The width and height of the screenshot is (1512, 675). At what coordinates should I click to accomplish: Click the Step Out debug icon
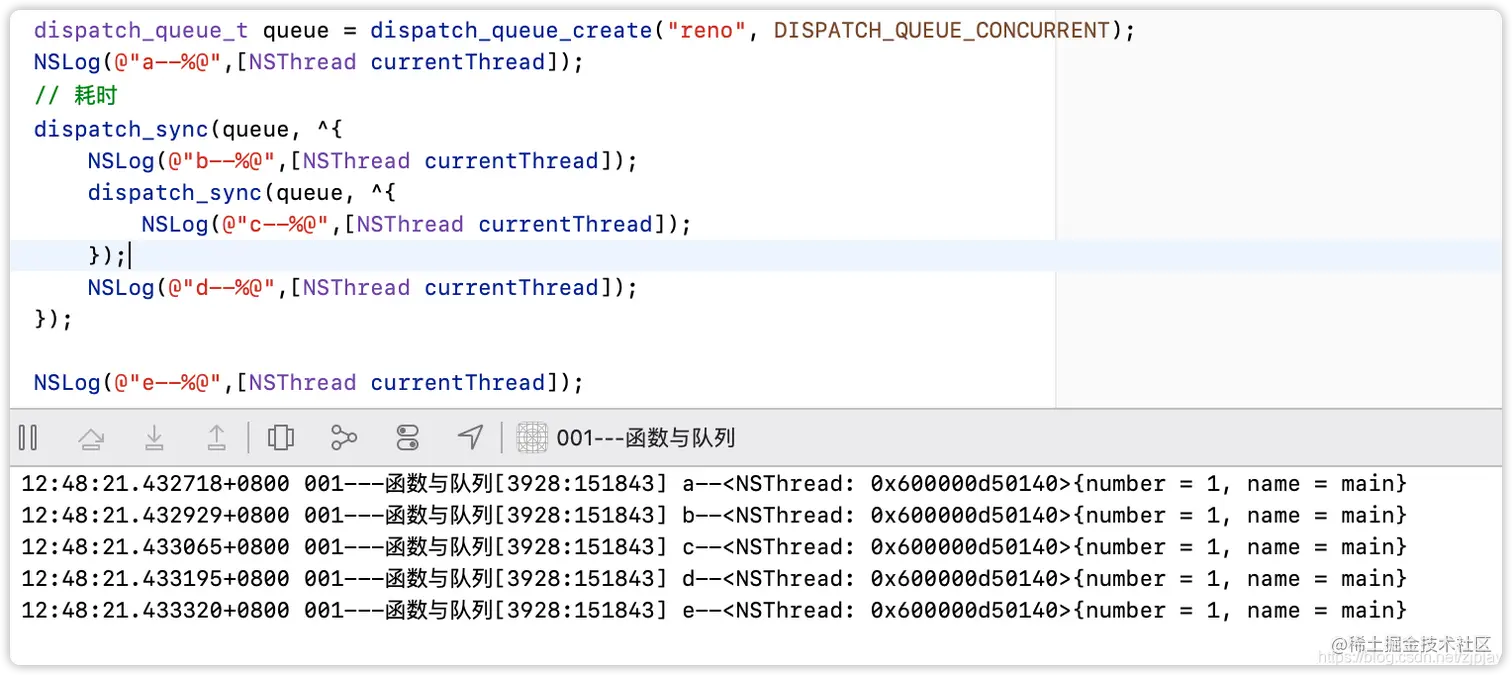(216, 437)
